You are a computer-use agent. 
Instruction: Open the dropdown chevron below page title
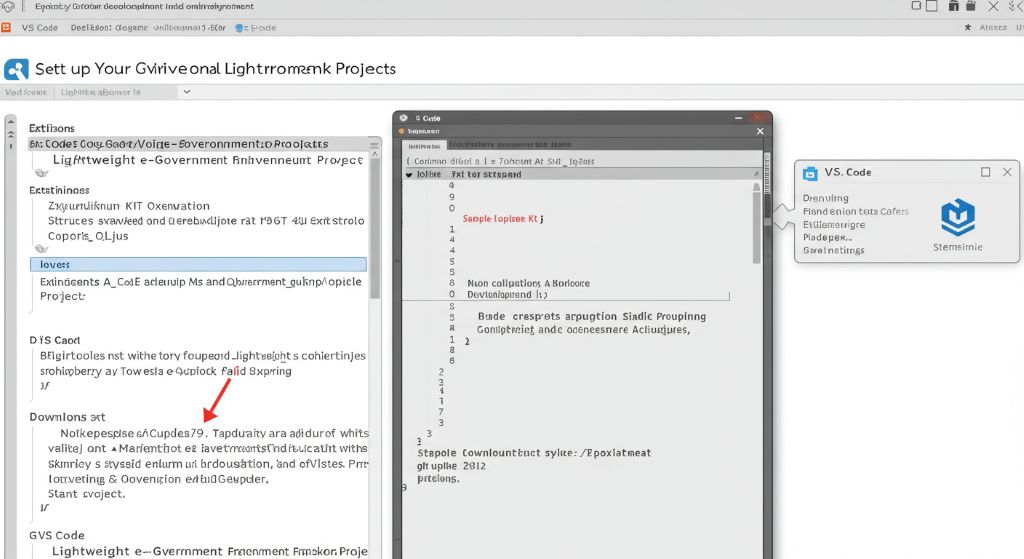(x=185, y=92)
